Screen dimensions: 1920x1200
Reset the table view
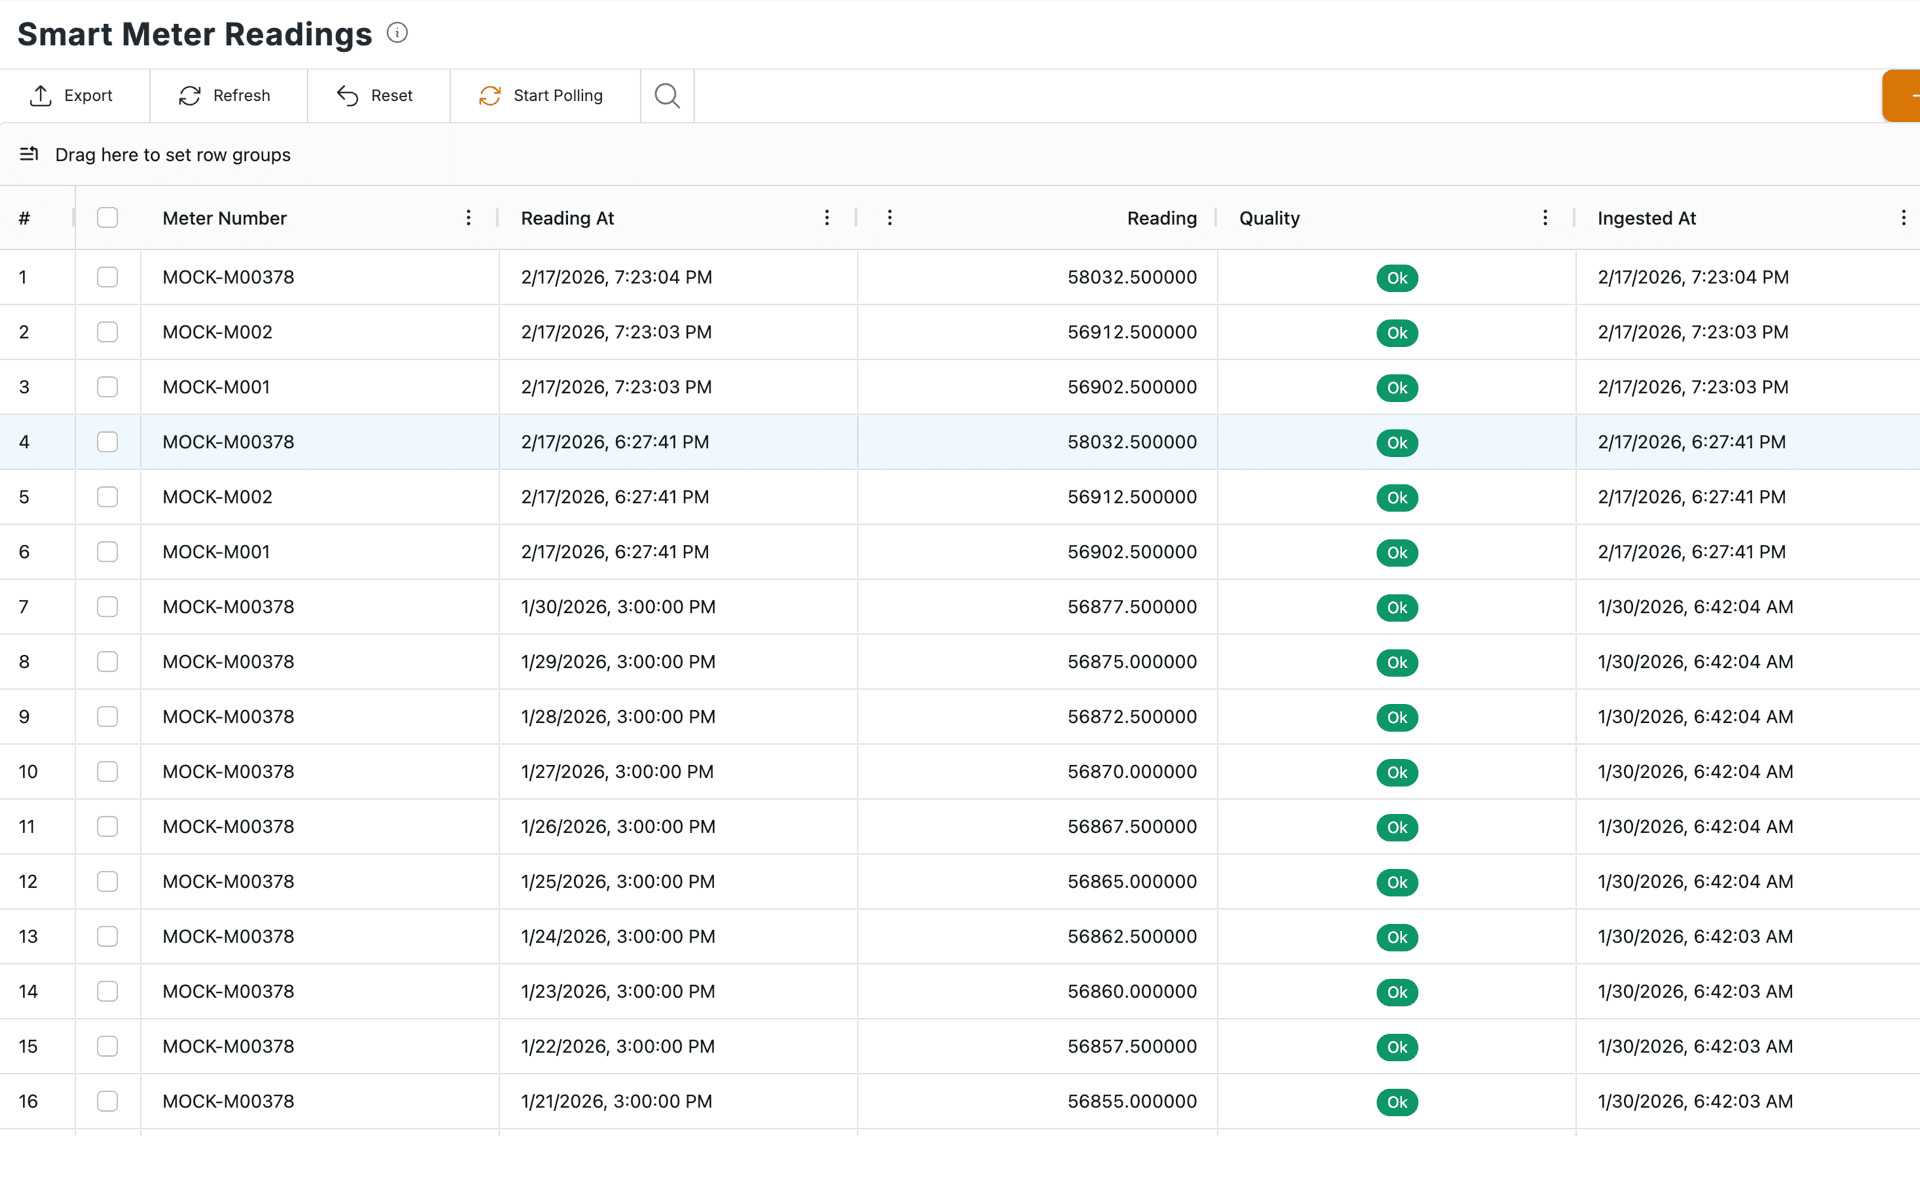(376, 96)
